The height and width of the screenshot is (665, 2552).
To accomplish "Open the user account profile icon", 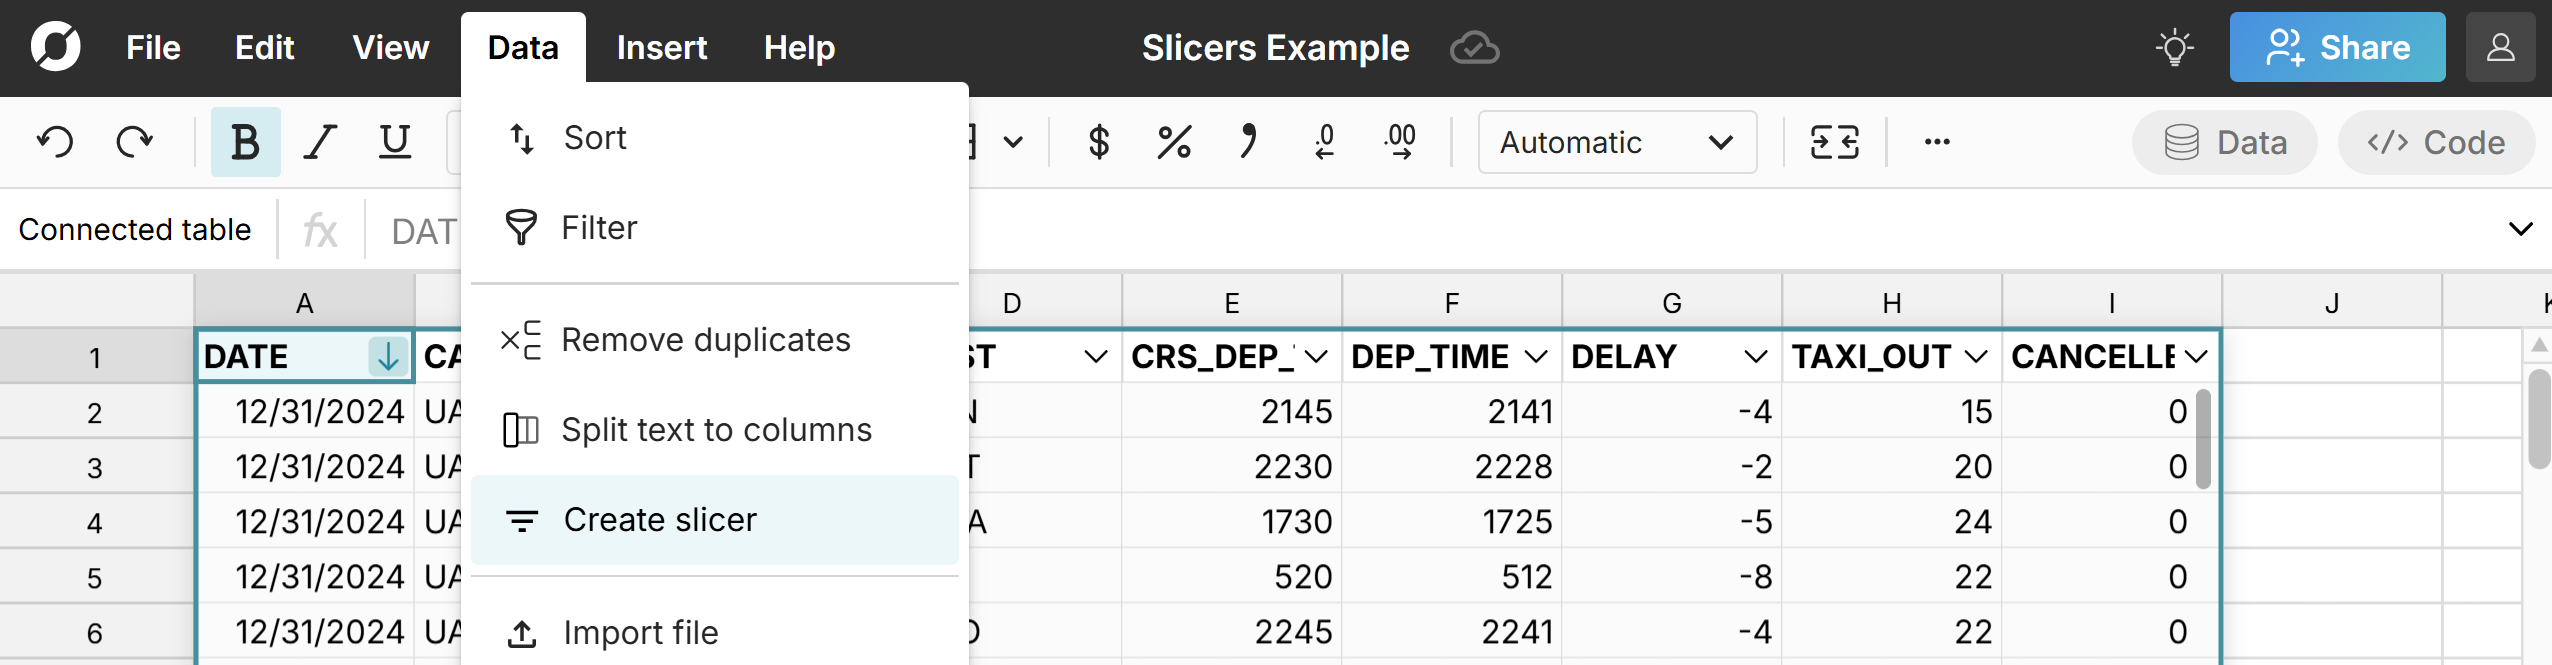I will [x=2500, y=48].
